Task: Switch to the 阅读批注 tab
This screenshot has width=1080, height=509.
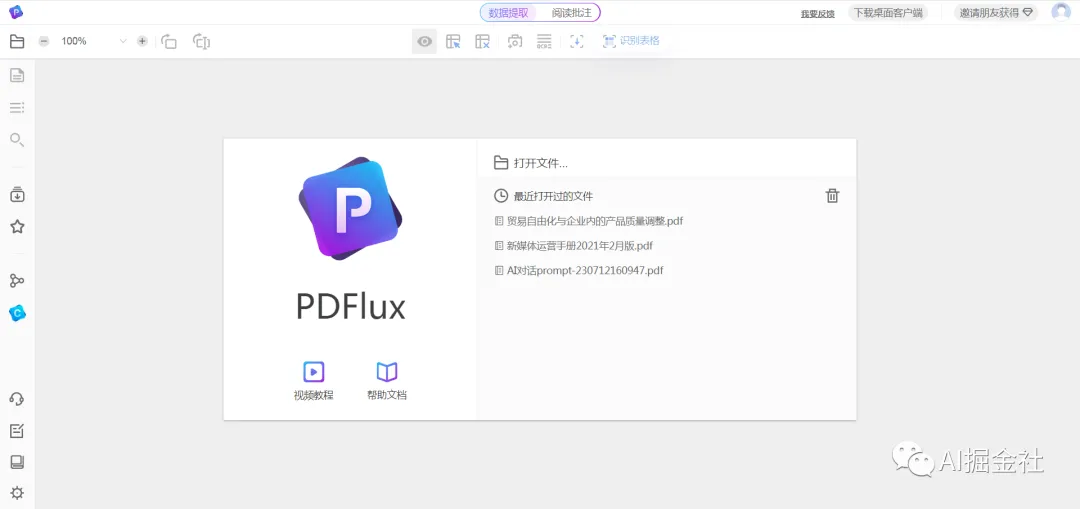Action: coord(571,12)
